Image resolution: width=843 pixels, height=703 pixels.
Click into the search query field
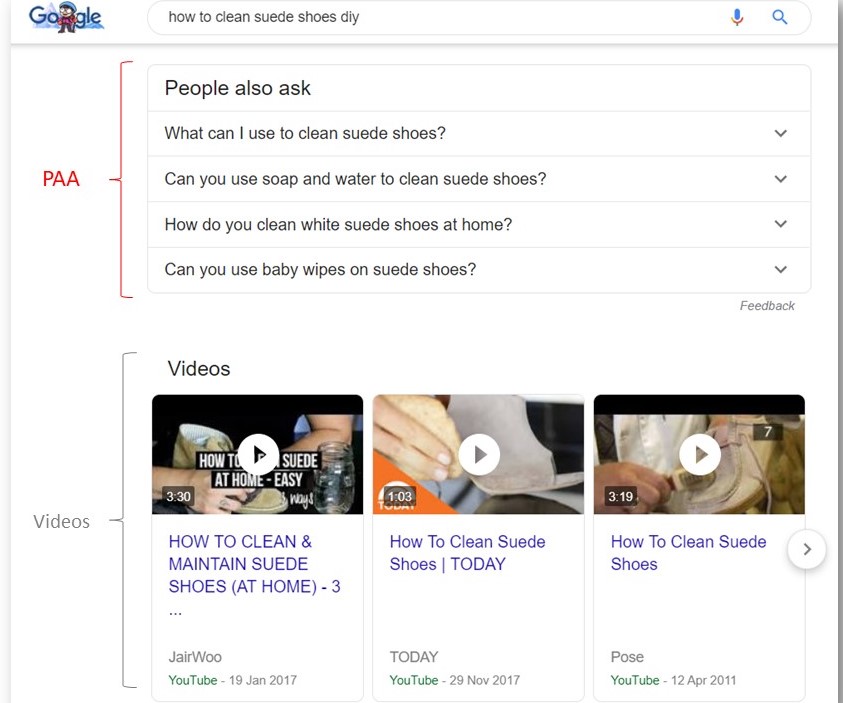(430, 17)
